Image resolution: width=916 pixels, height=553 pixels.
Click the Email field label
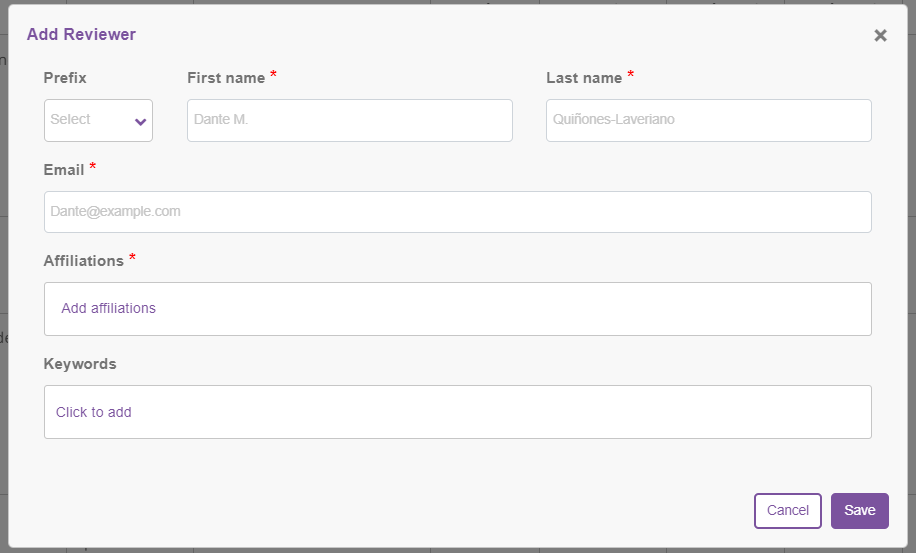coord(64,170)
